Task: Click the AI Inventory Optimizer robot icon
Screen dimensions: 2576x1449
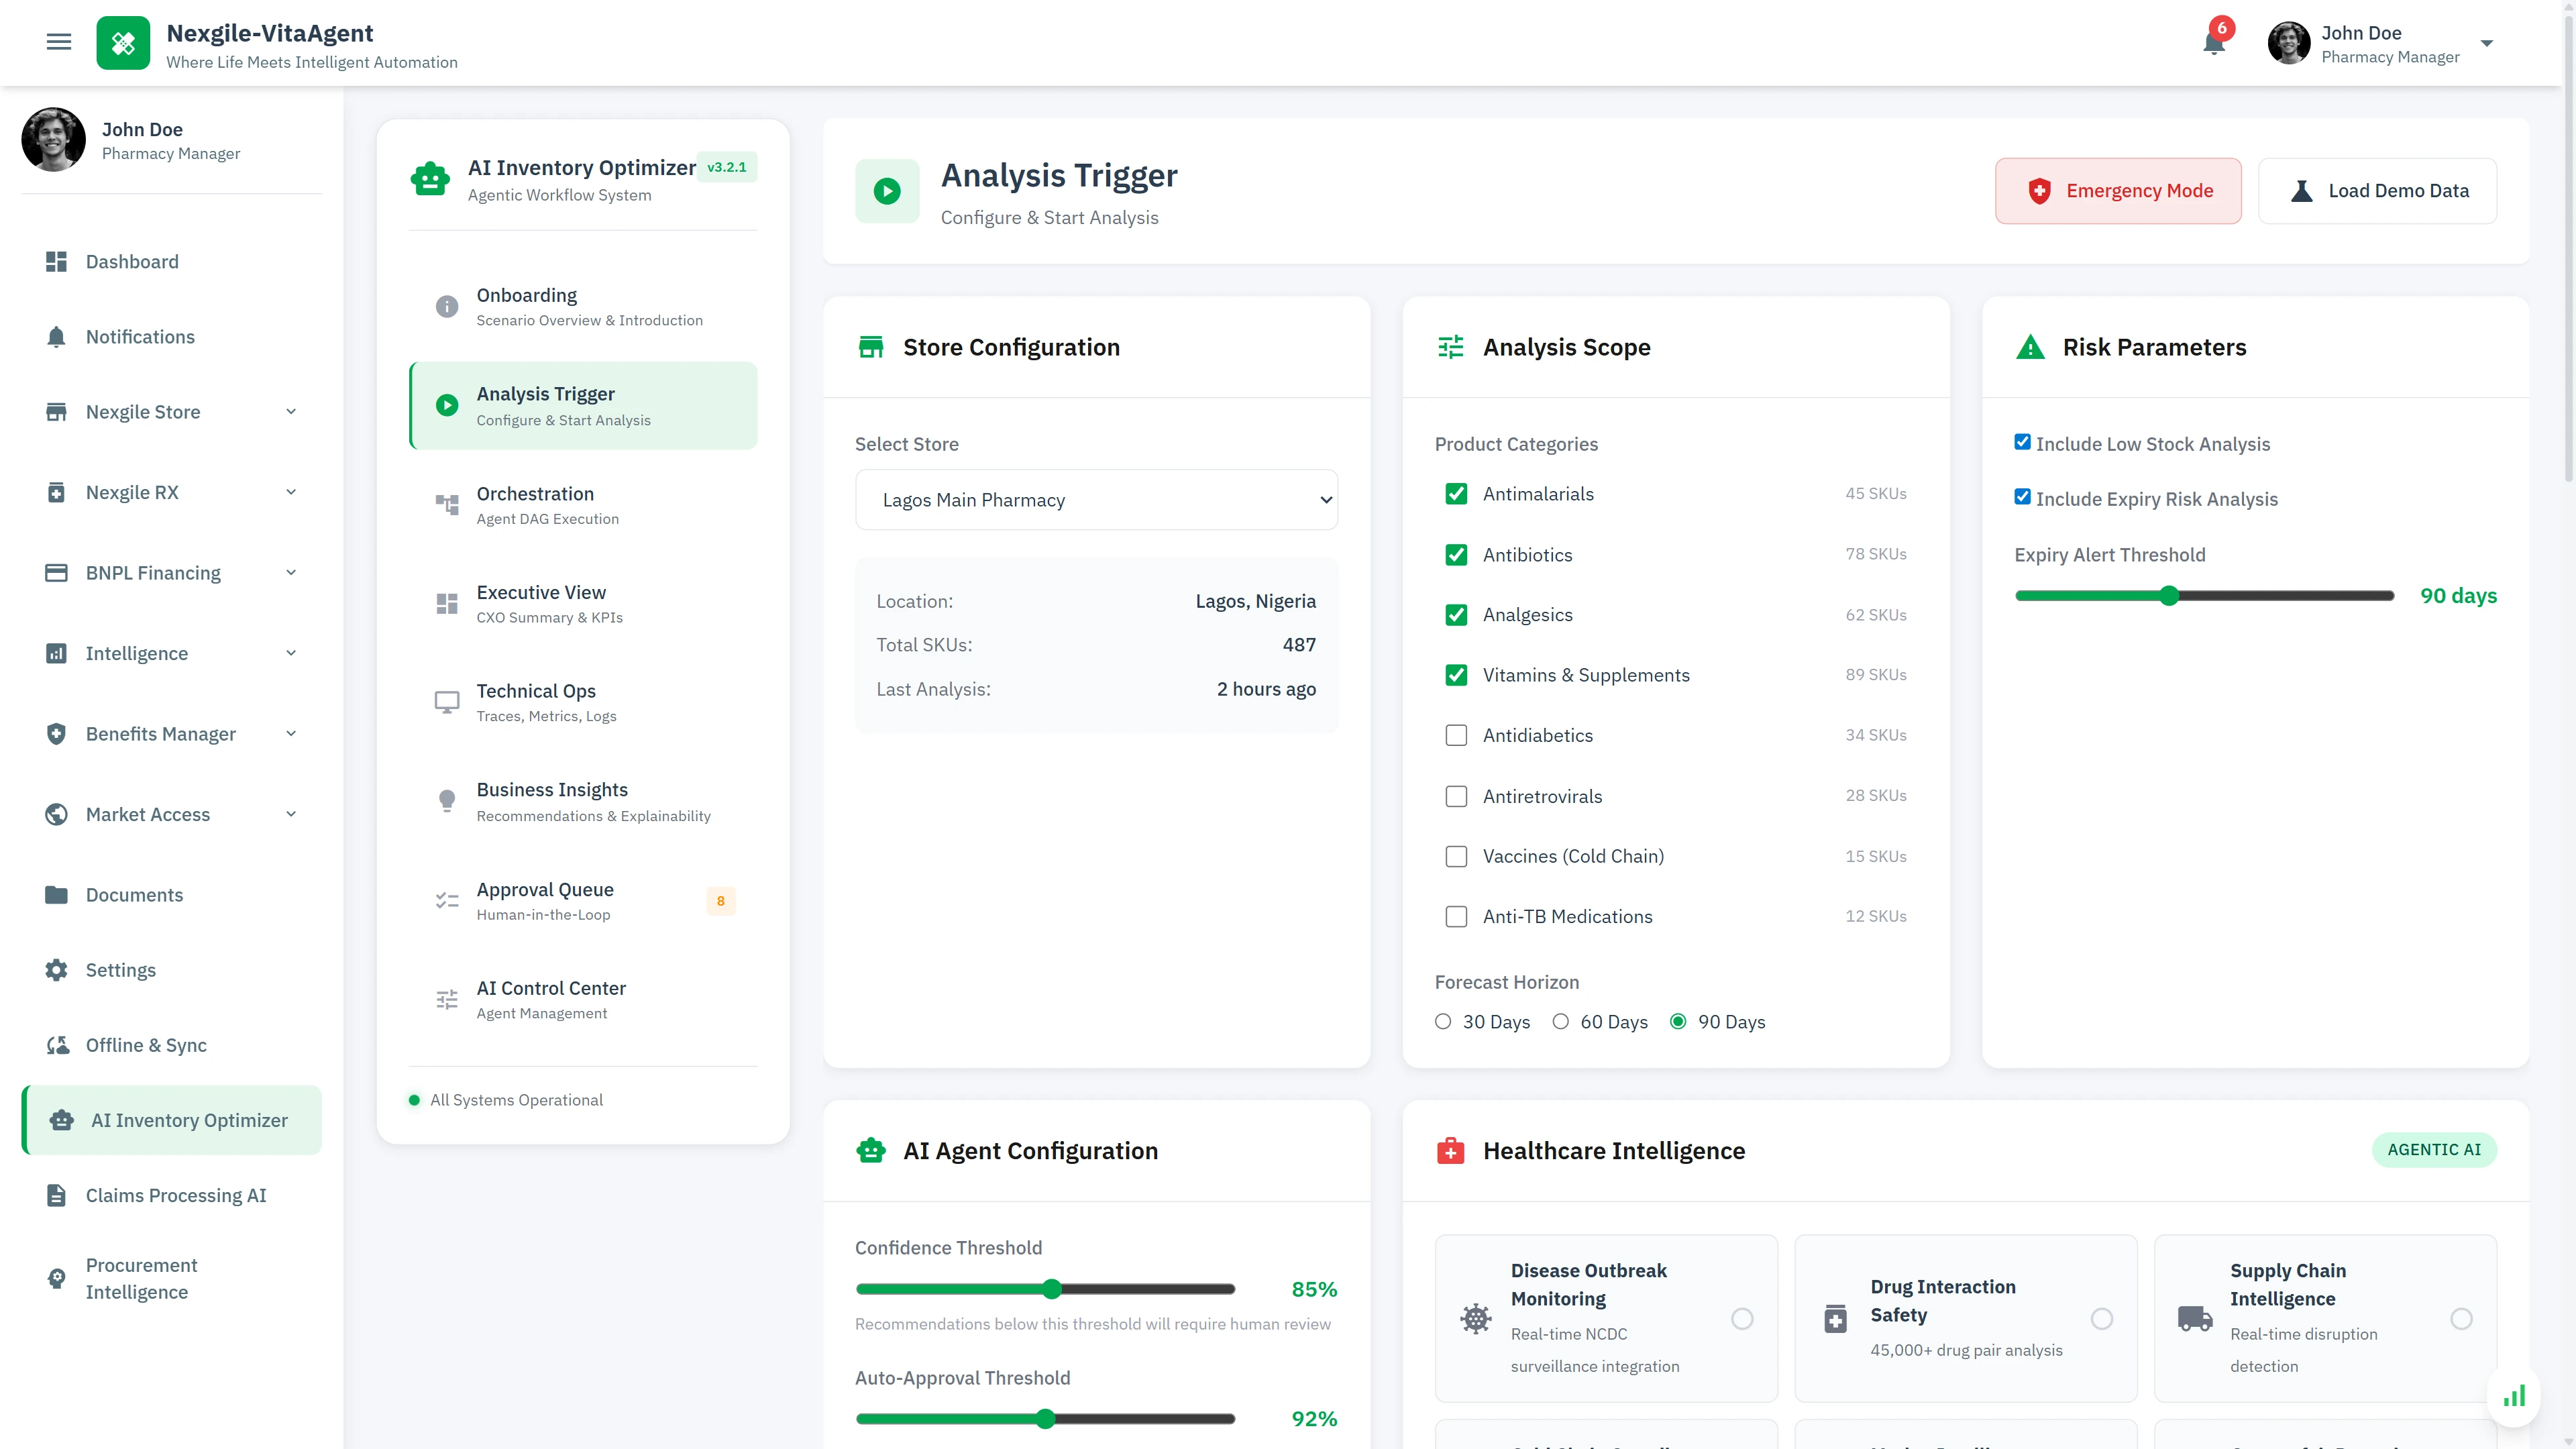Action: pyautogui.click(x=430, y=178)
